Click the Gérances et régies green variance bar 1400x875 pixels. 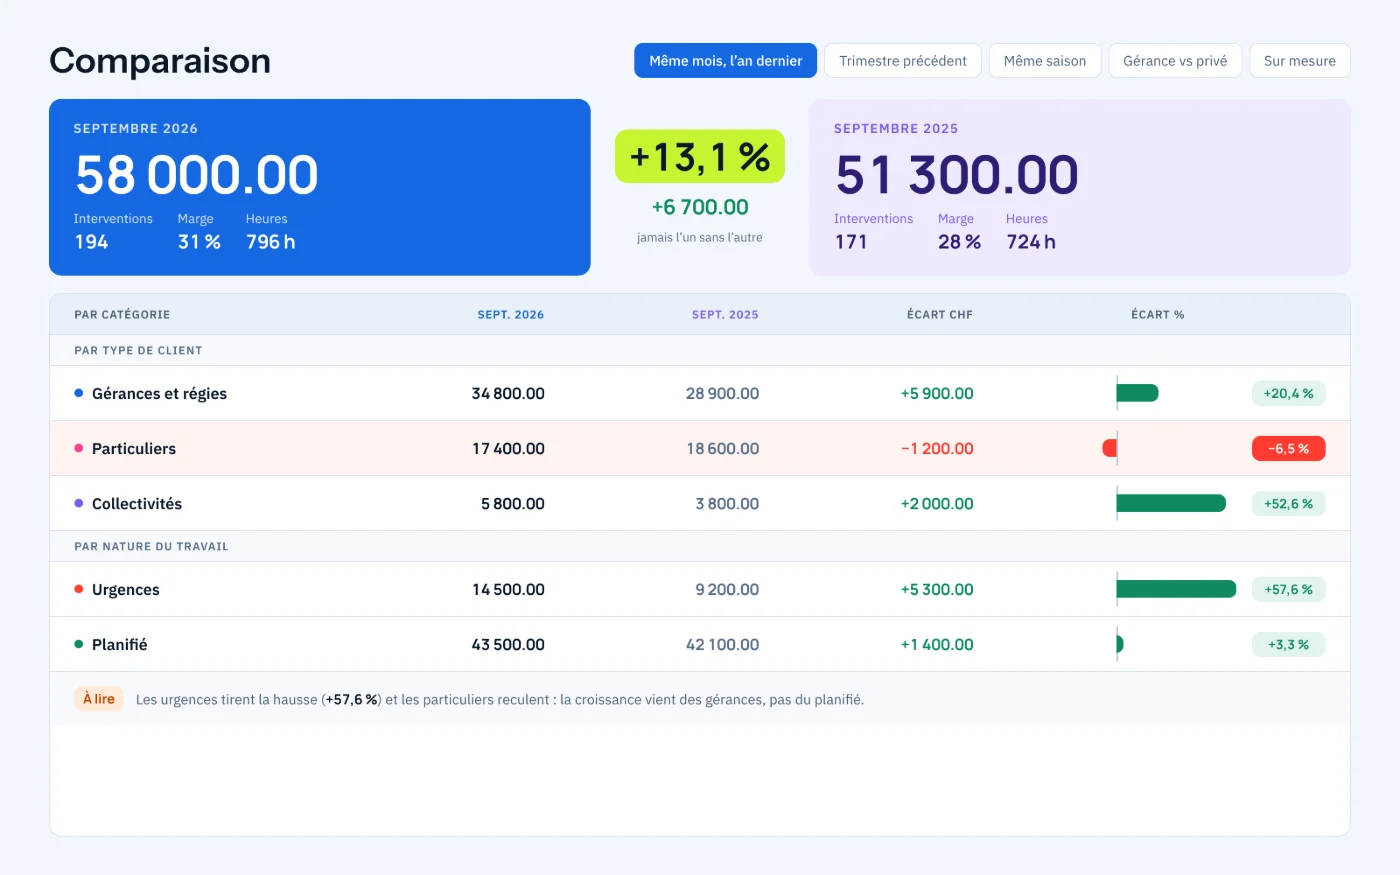tap(1138, 393)
